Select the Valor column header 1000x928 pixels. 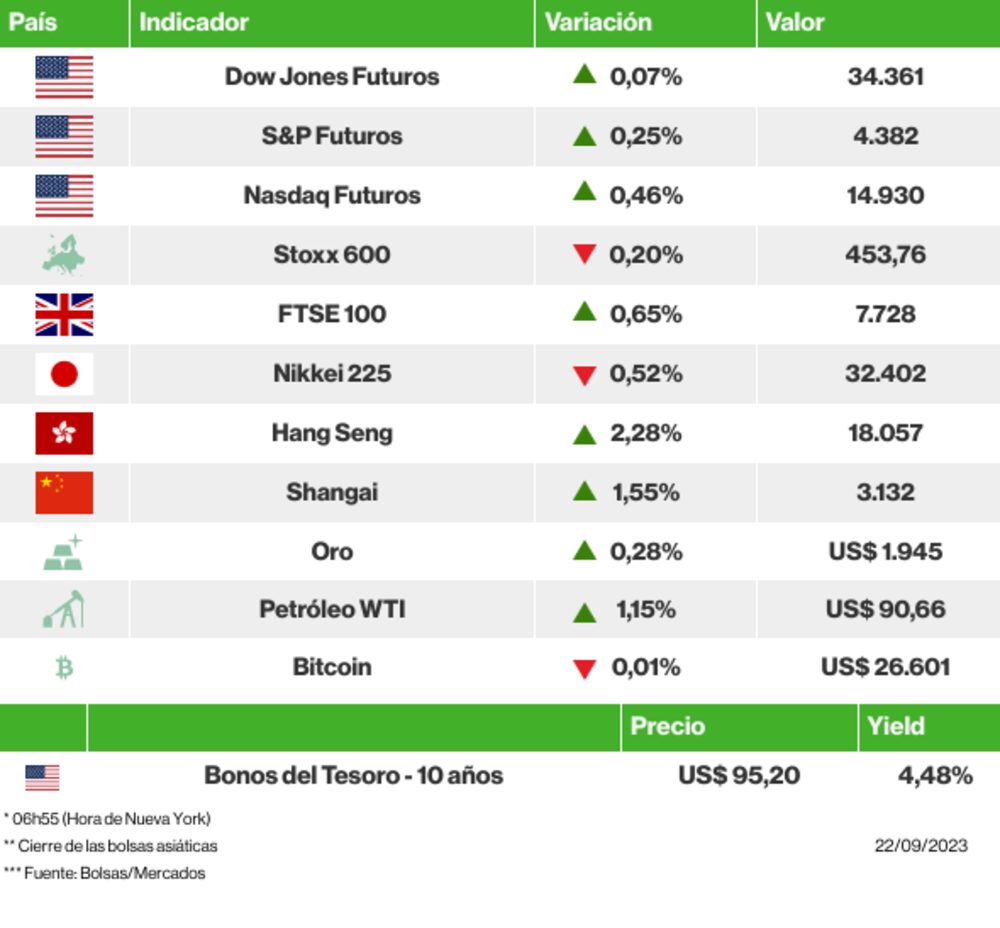tap(795, 22)
